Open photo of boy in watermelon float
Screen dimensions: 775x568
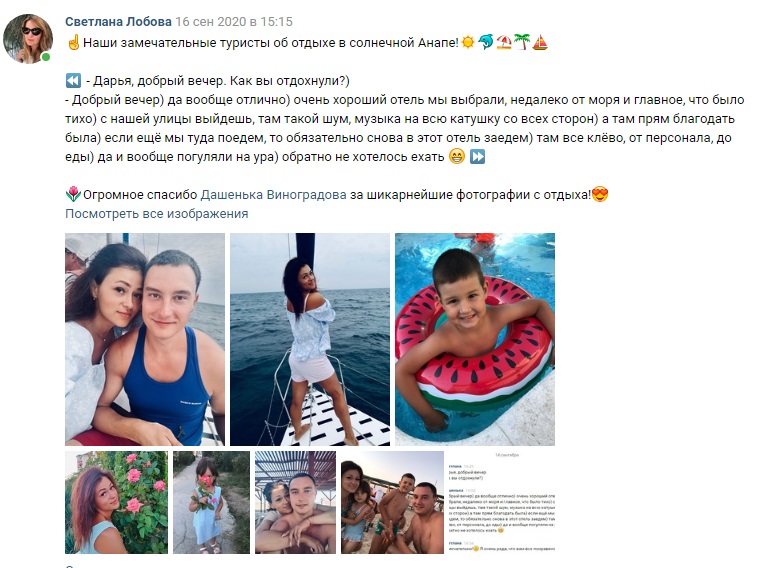pos(475,340)
